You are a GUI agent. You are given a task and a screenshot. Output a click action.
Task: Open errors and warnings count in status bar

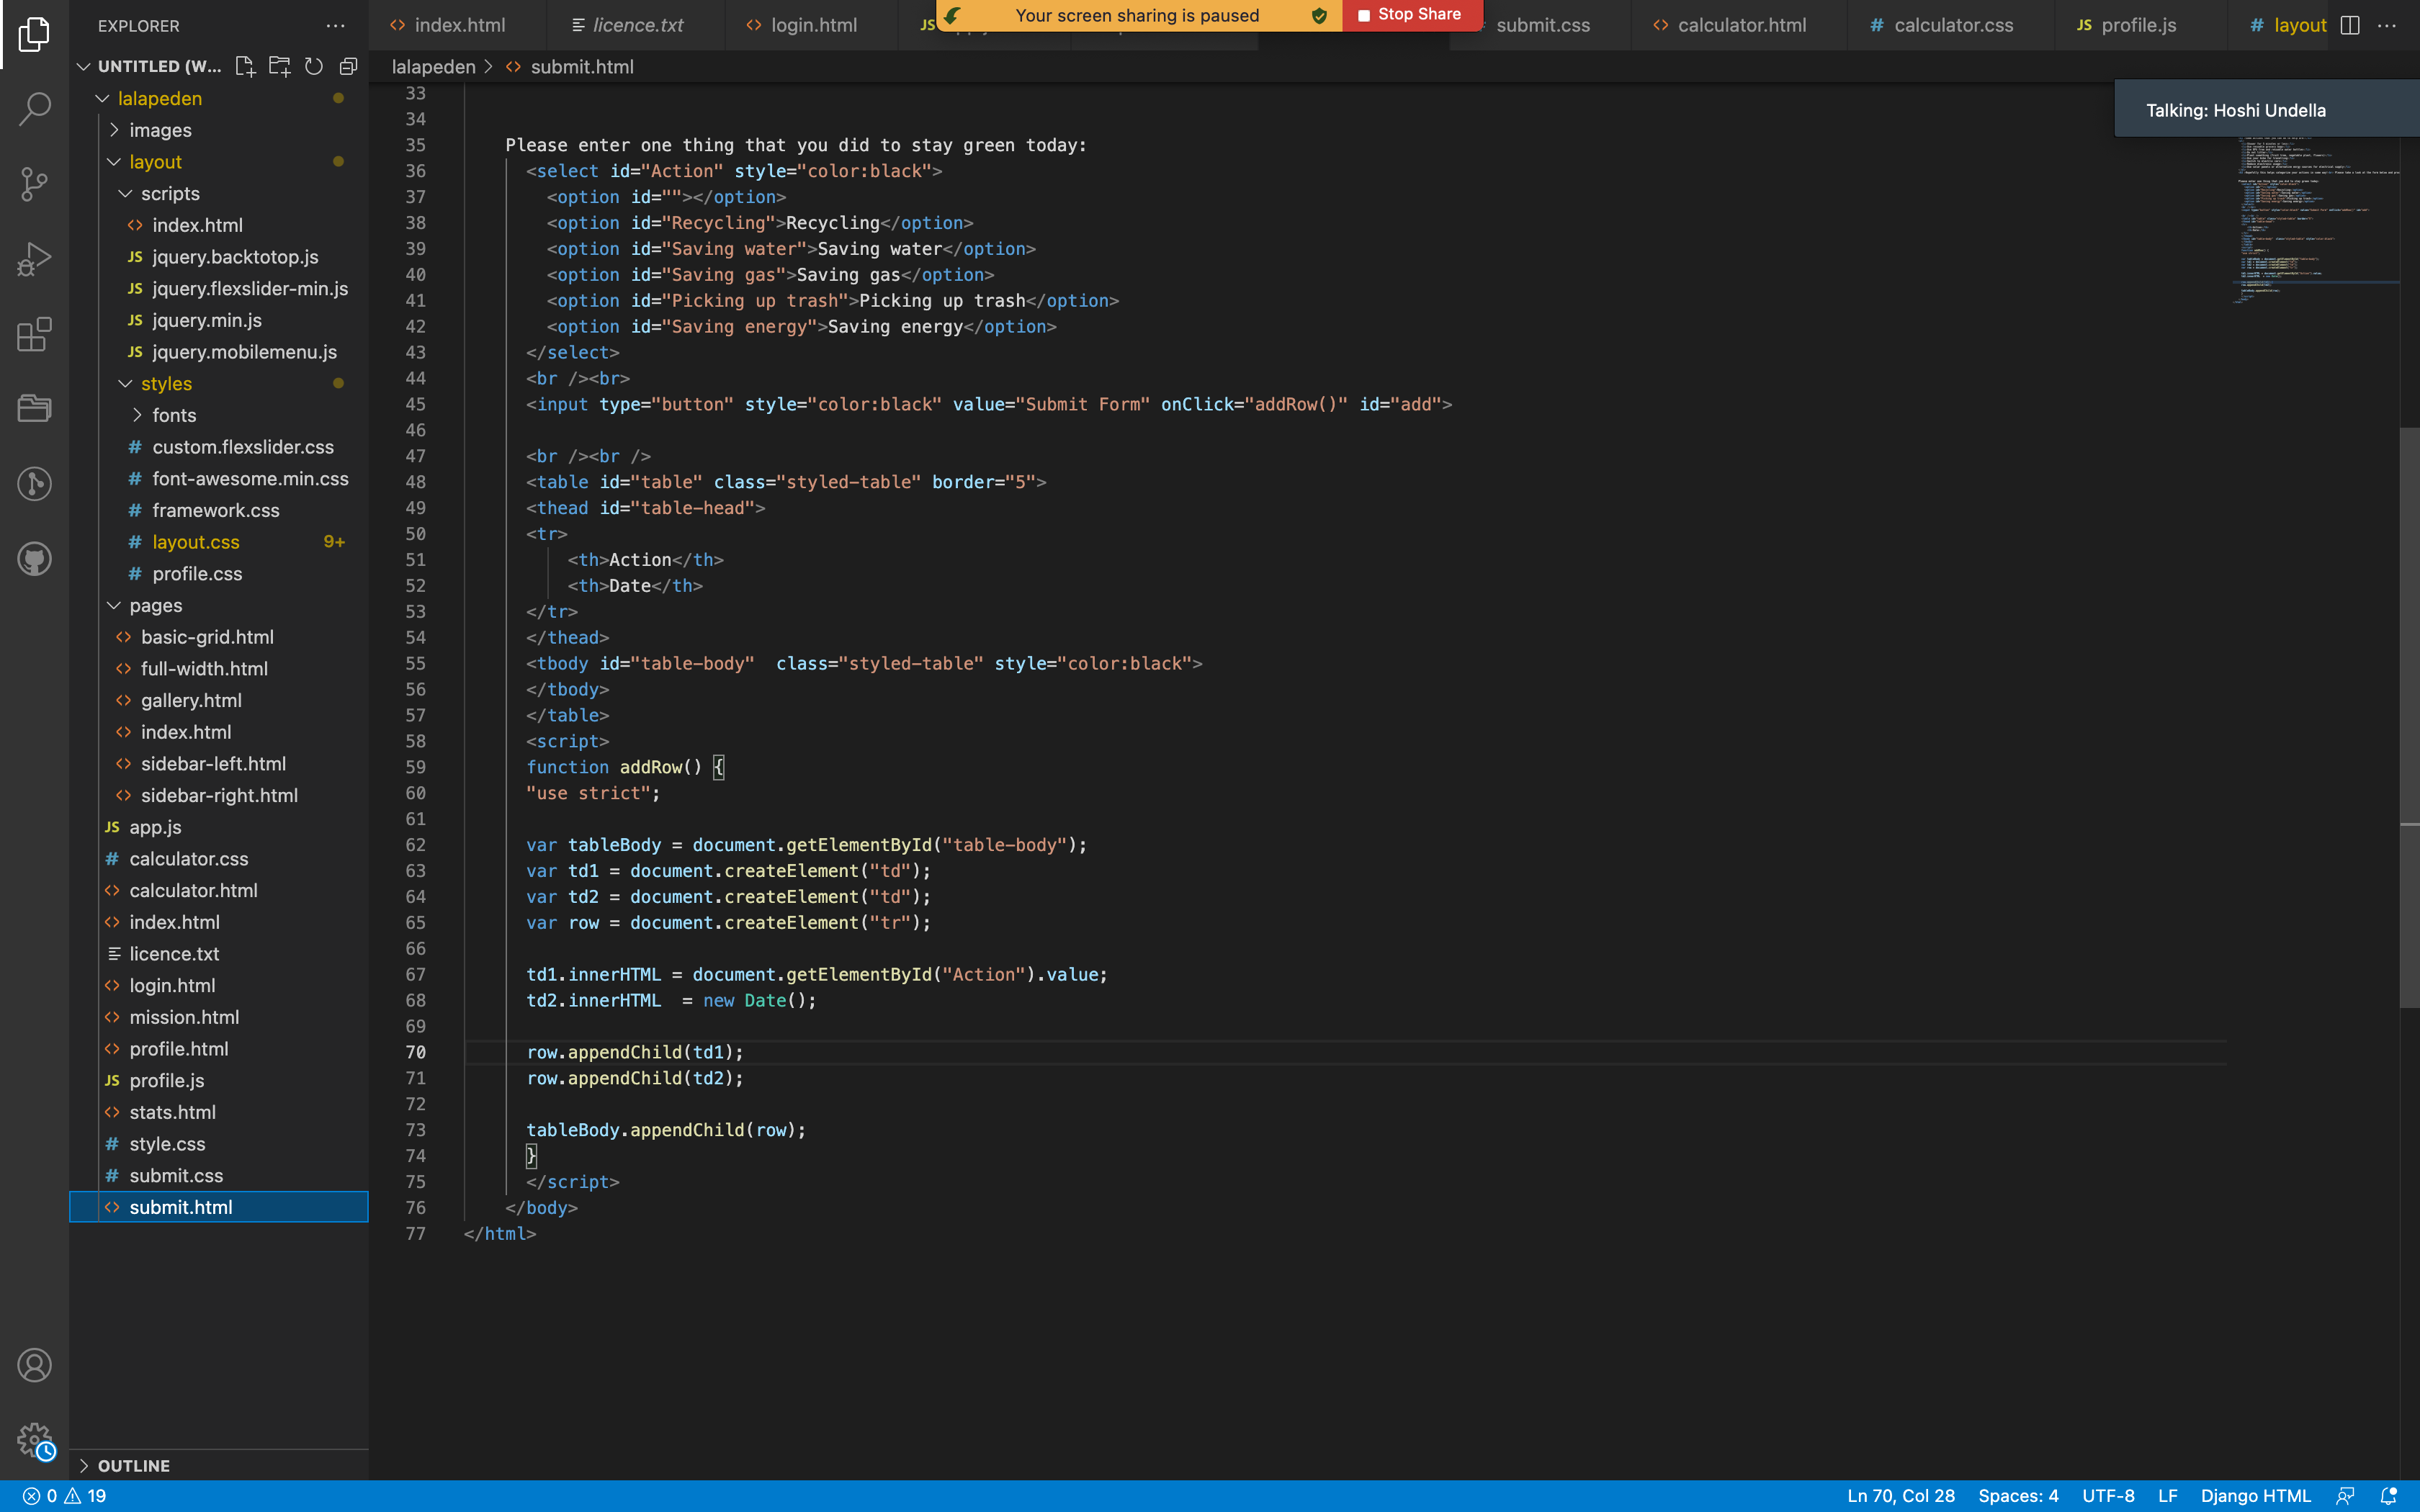click(x=65, y=1496)
